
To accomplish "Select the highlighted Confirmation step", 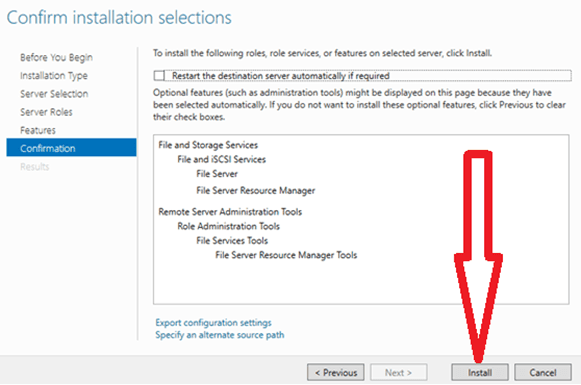I will [71, 148].
